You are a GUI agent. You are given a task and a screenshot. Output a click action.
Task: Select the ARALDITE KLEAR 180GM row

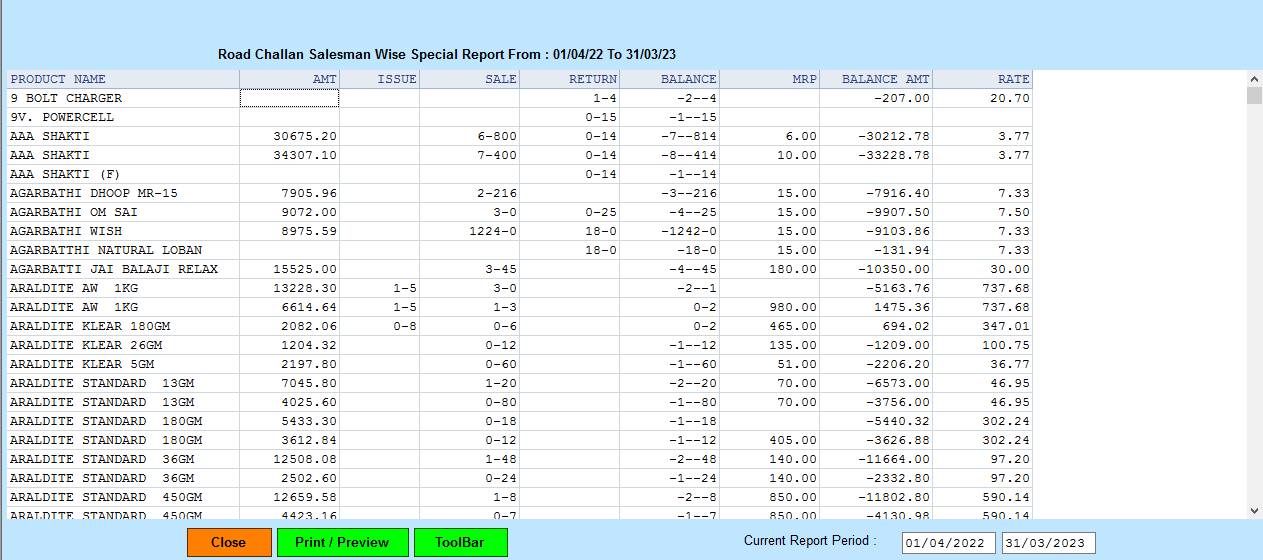click(x=90, y=326)
